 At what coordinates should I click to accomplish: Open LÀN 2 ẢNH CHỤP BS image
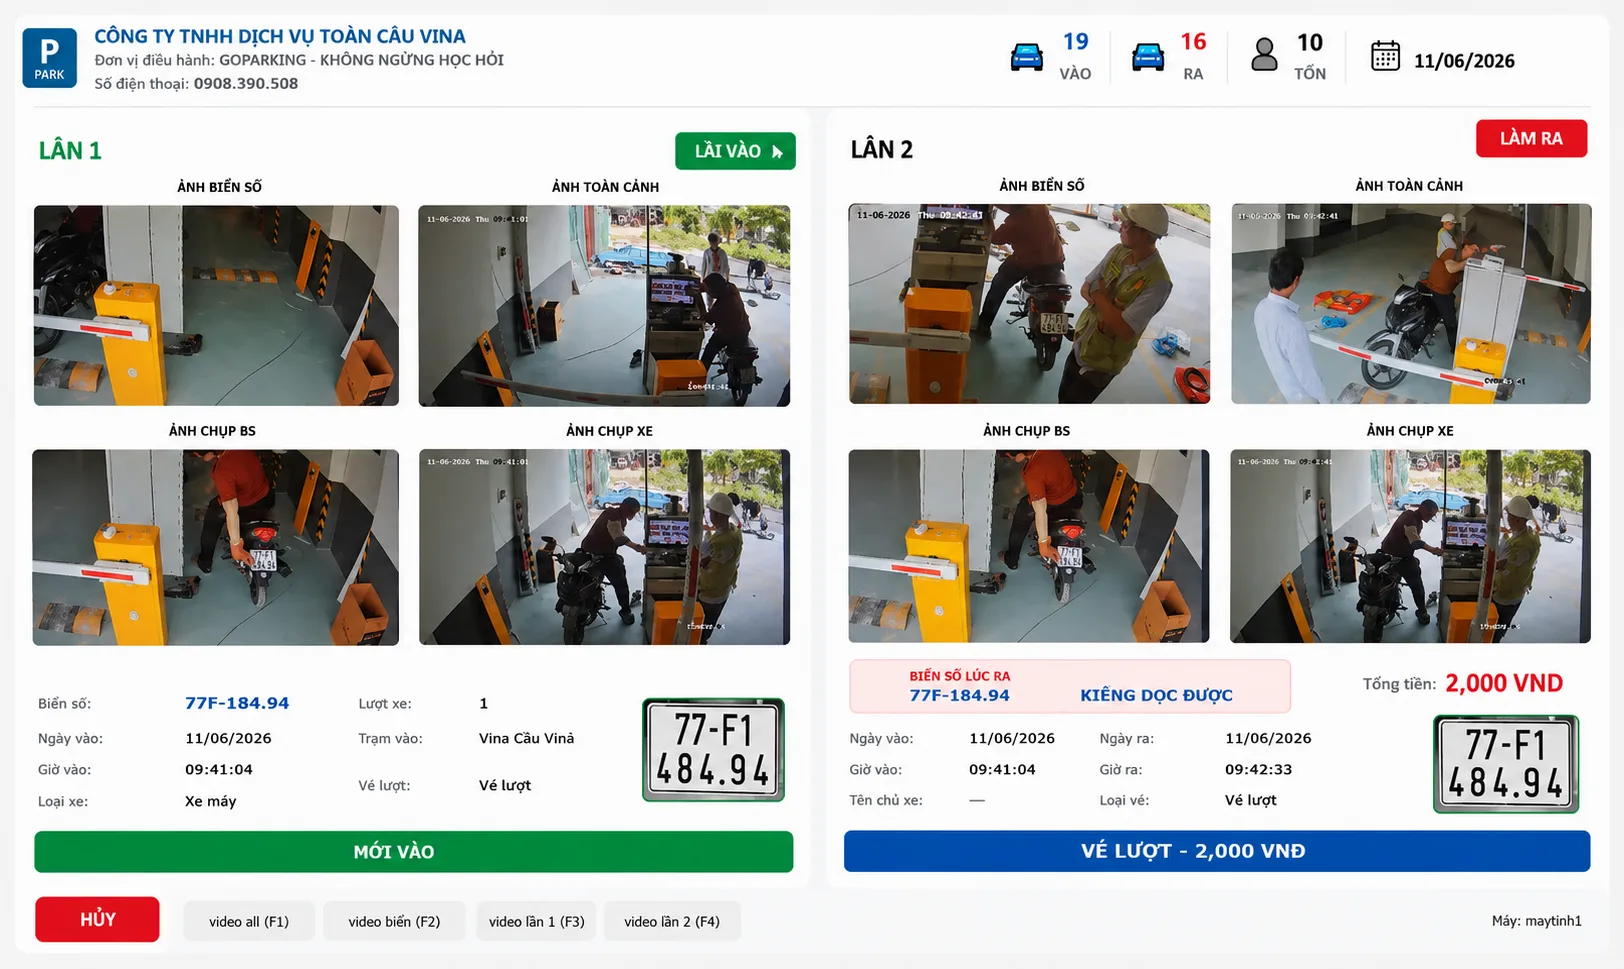click(x=1029, y=546)
